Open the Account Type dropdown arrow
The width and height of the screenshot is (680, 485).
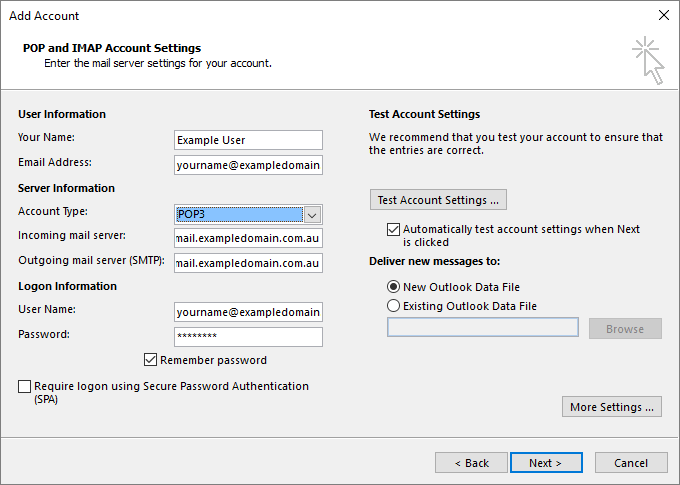pos(312,214)
